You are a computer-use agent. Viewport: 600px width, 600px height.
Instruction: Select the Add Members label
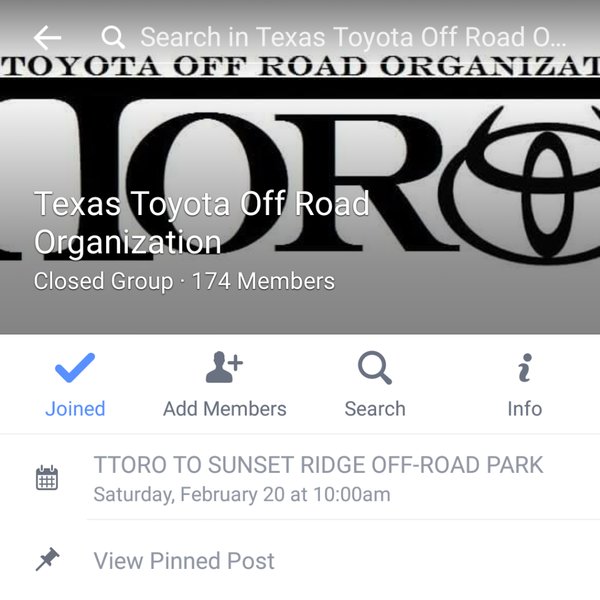(x=225, y=409)
